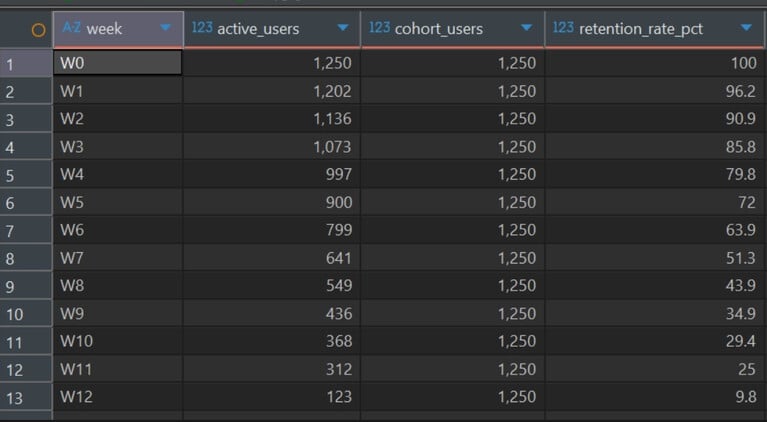Select row number 3 header

tap(26, 119)
